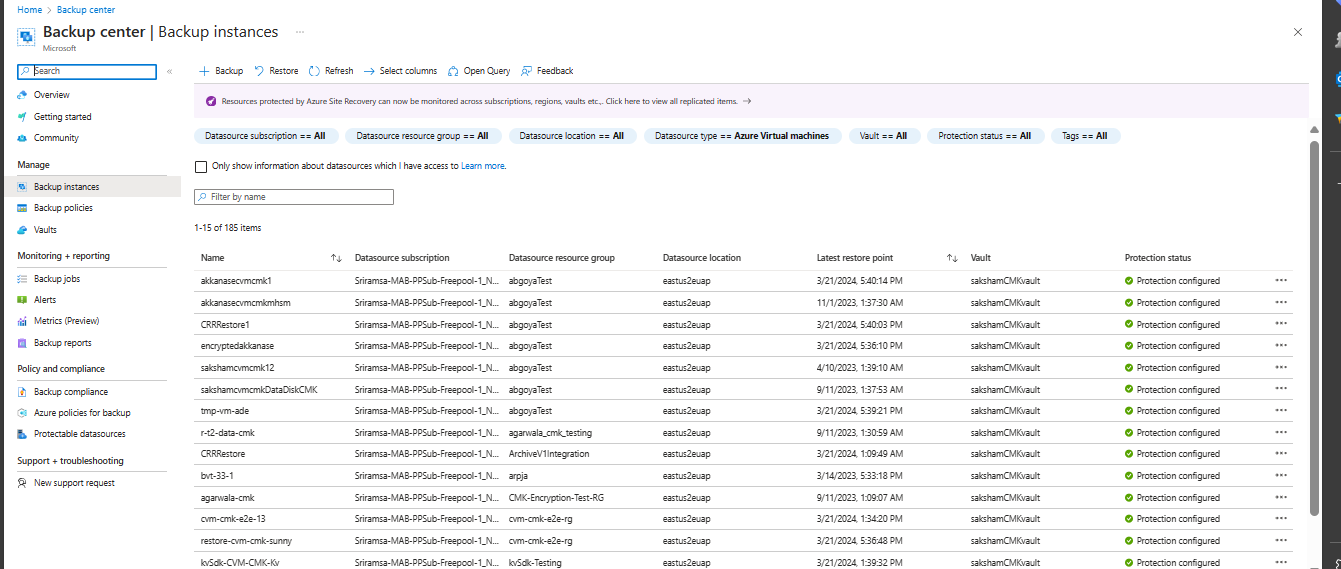Sort by Latest restore point arrows
The width and height of the screenshot is (1341, 569).
[x=952, y=258]
